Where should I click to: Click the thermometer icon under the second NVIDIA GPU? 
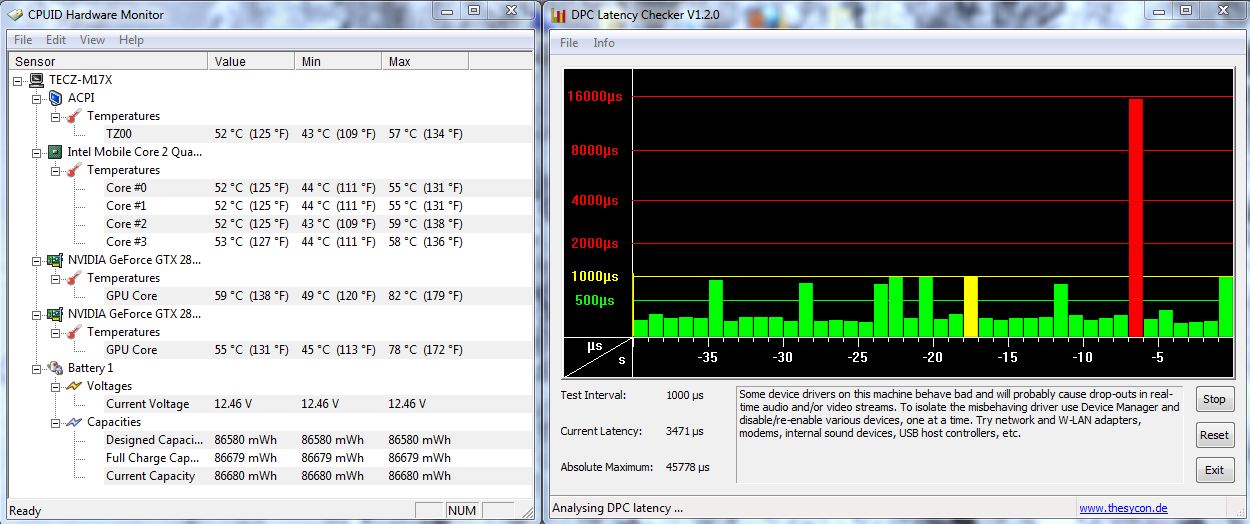(x=75, y=332)
